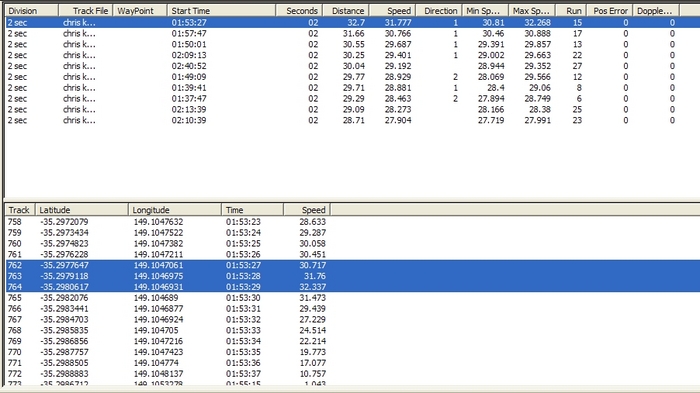Click distance value 31.66

point(354,33)
